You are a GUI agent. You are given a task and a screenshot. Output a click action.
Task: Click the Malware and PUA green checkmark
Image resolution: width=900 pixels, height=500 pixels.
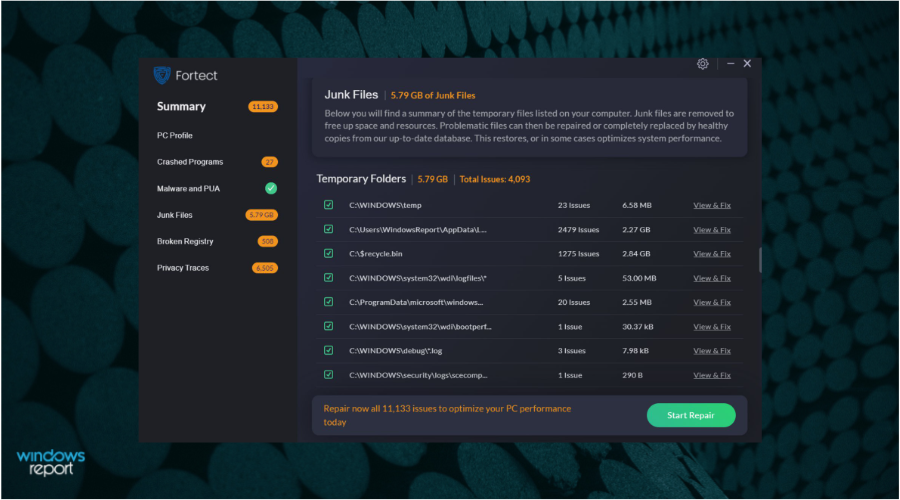pos(271,188)
